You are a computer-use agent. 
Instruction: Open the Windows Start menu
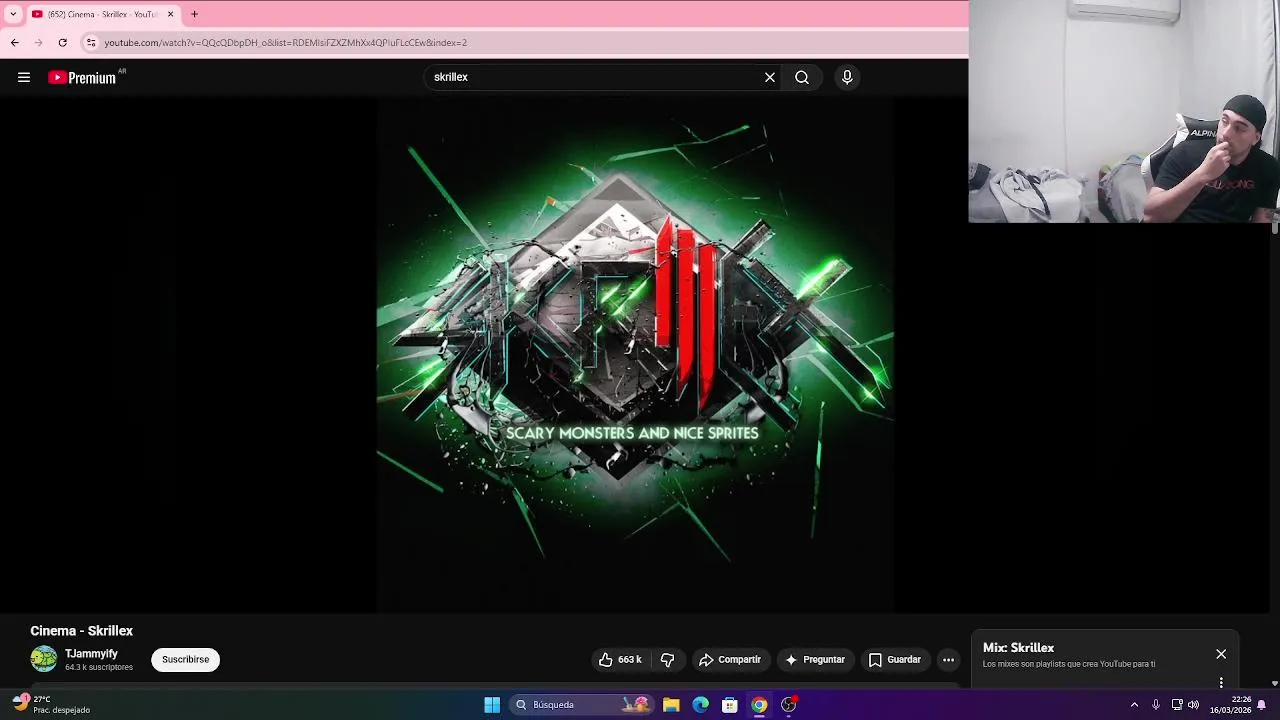pyautogui.click(x=492, y=705)
